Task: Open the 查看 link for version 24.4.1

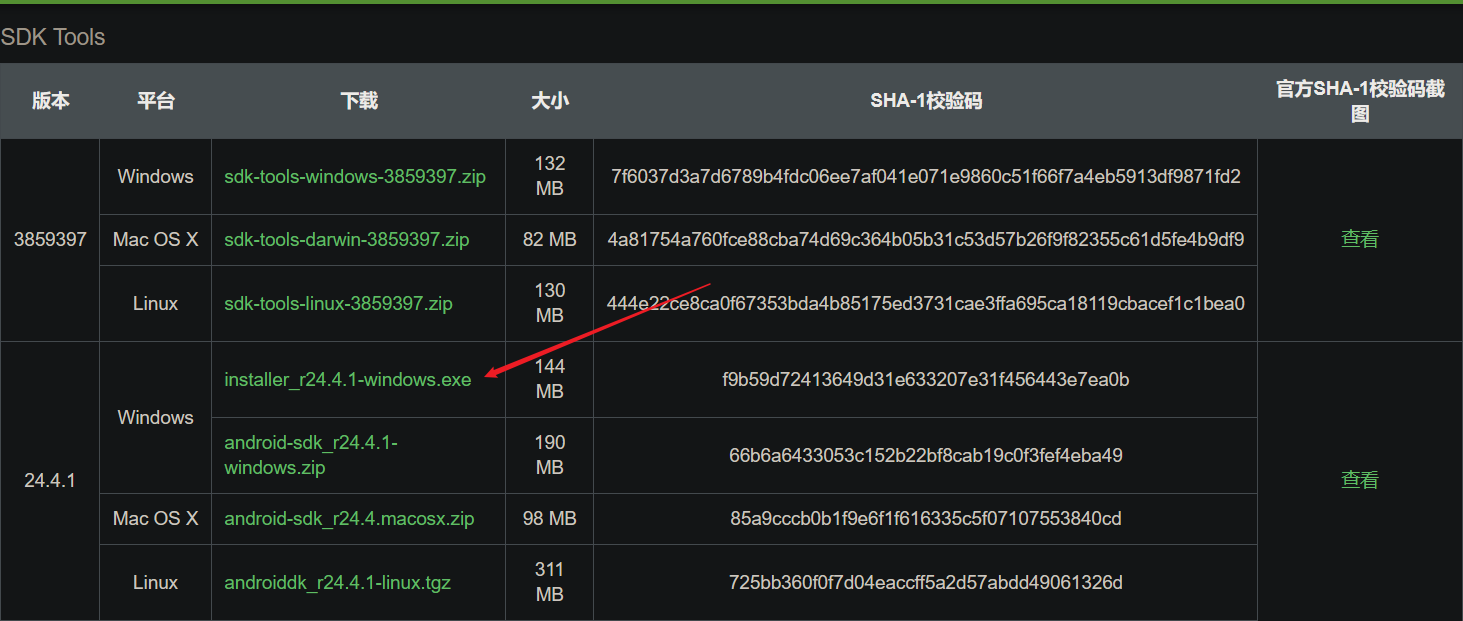Action: pos(1360,480)
